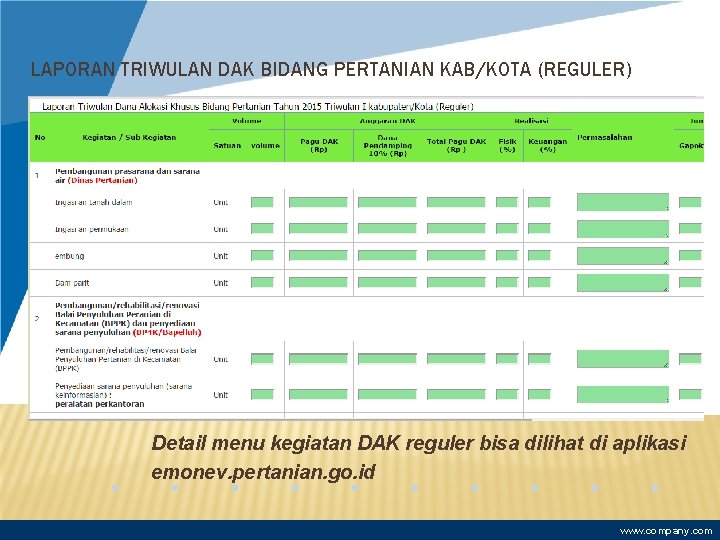Click the 'peralatan perkantoran' label
Screen dimensions: 720x540
click(100, 404)
